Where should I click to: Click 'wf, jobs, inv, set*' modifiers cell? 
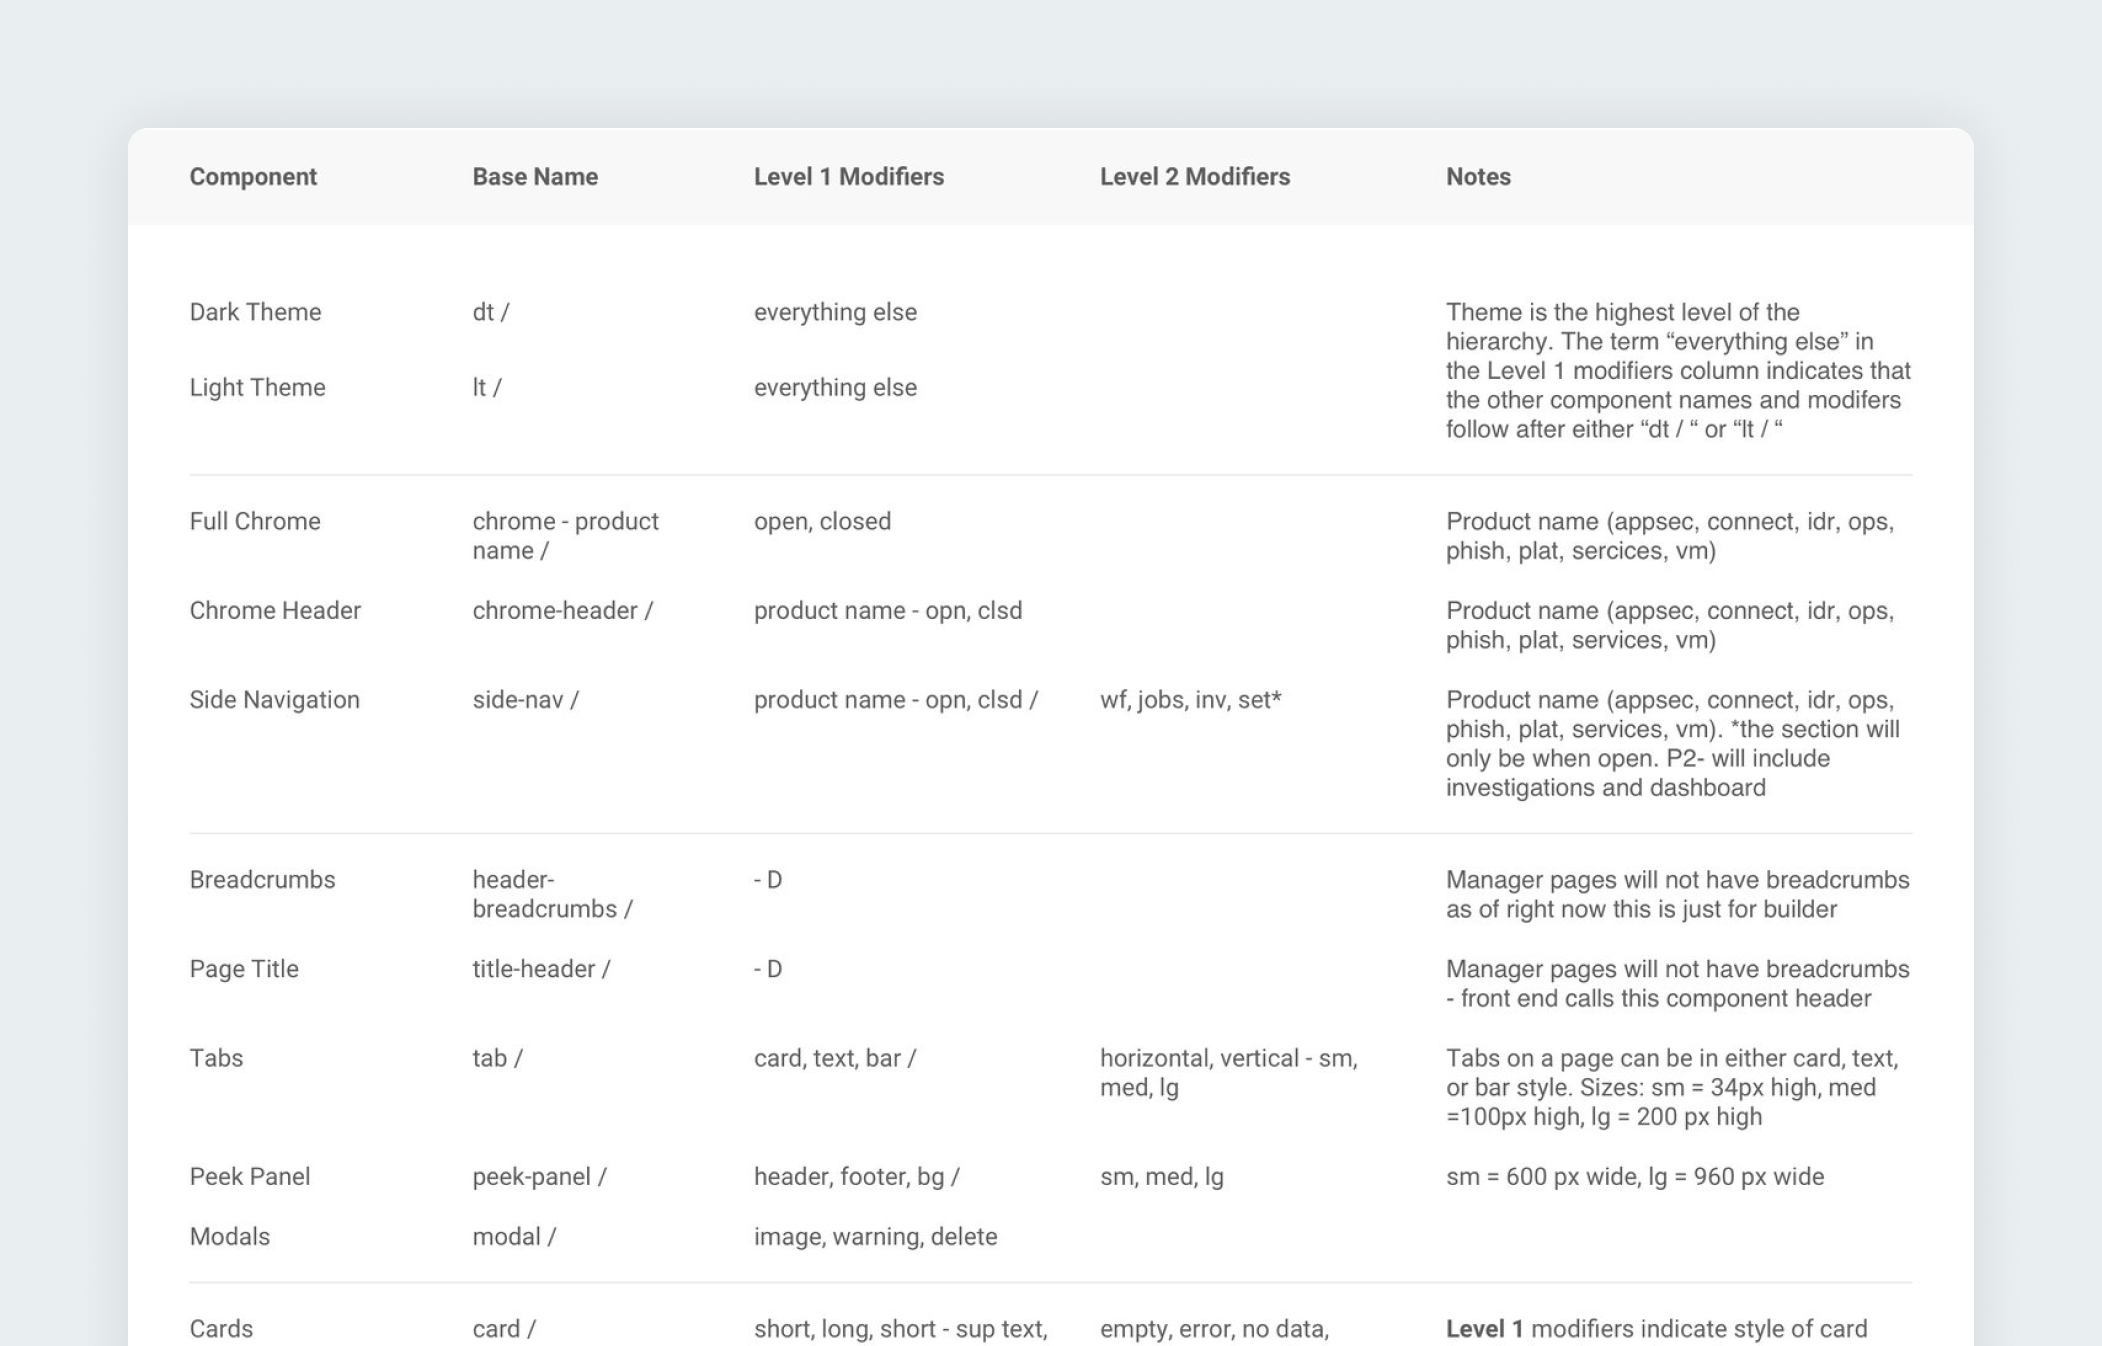point(1190,700)
